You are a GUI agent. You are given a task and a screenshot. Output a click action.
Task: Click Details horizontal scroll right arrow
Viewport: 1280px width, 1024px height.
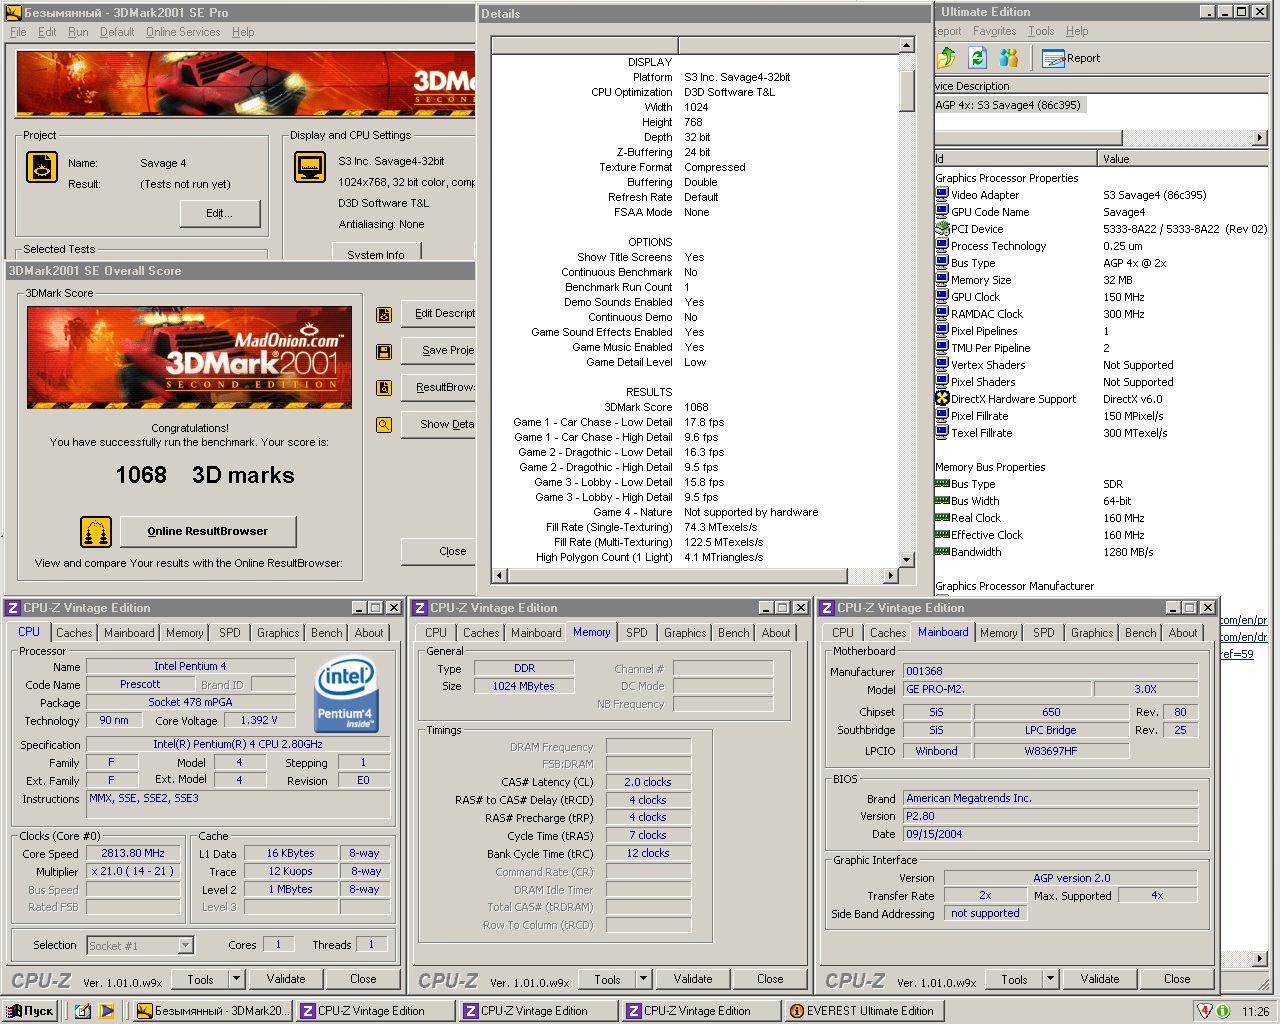click(890, 575)
